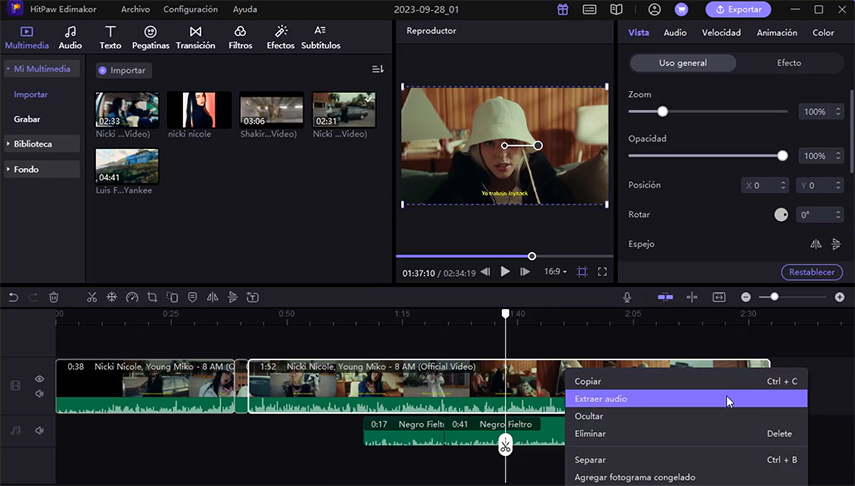Image resolution: width=855 pixels, height=486 pixels.
Task: Open the 16:9 aspect ratio dropdown
Action: coord(555,272)
